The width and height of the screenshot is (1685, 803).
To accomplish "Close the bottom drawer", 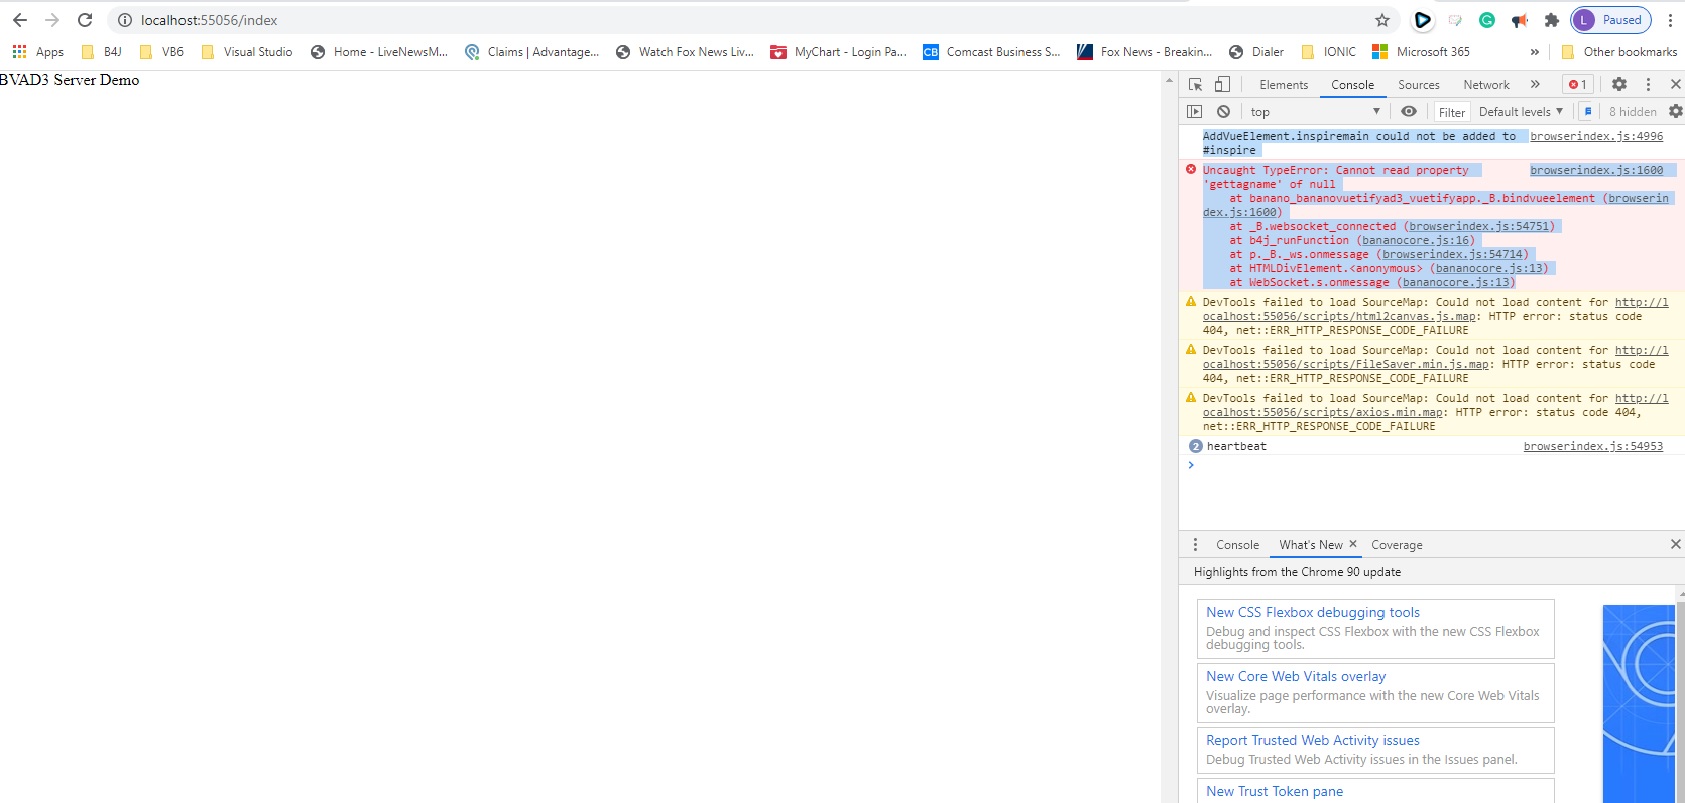I will 1676,544.
